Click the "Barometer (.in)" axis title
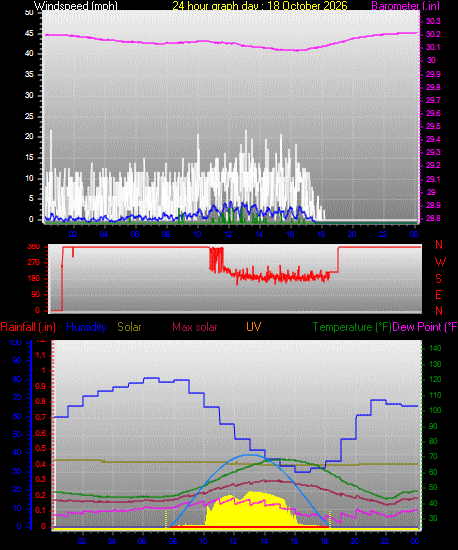The width and height of the screenshot is (458, 550). (405, 6)
